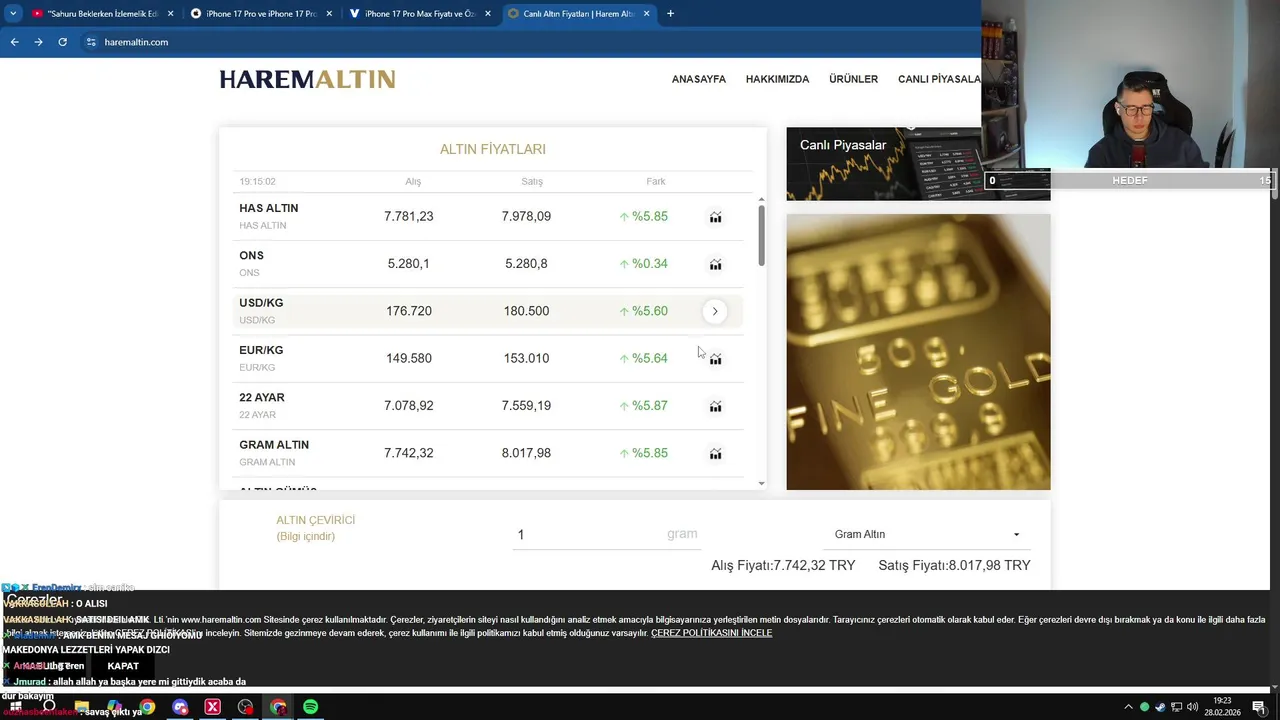Select the GRAM ALTIN row name
Screen dimensions: 1280x720
click(x=274, y=445)
